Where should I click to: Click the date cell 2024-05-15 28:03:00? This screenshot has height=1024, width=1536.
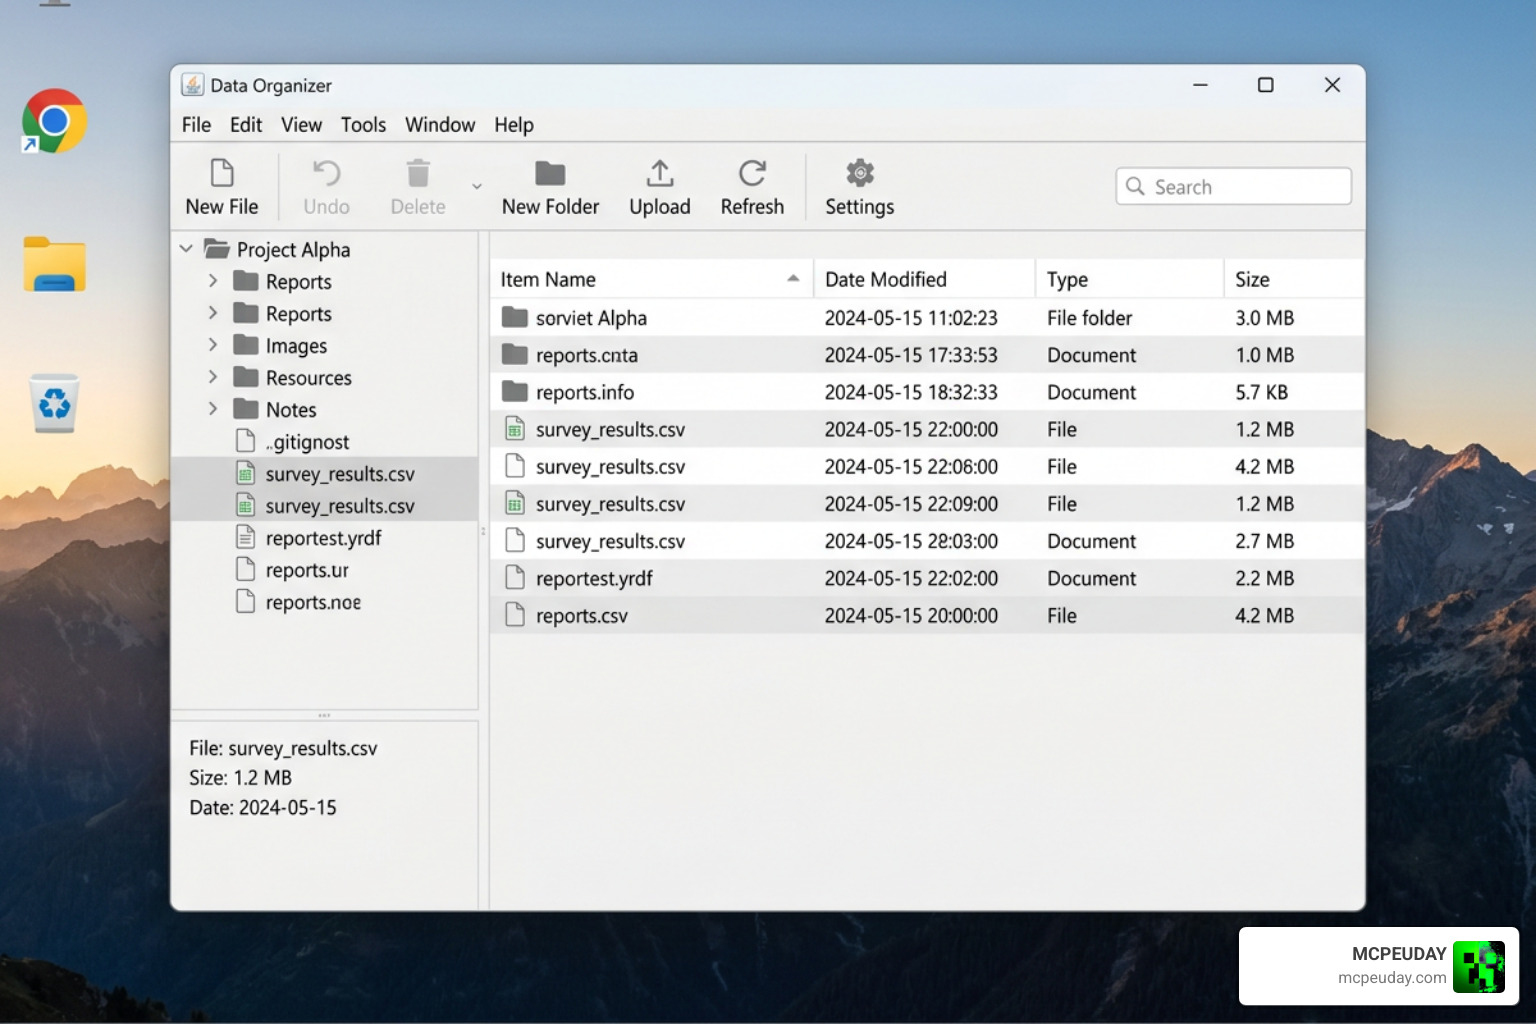pos(911,541)
